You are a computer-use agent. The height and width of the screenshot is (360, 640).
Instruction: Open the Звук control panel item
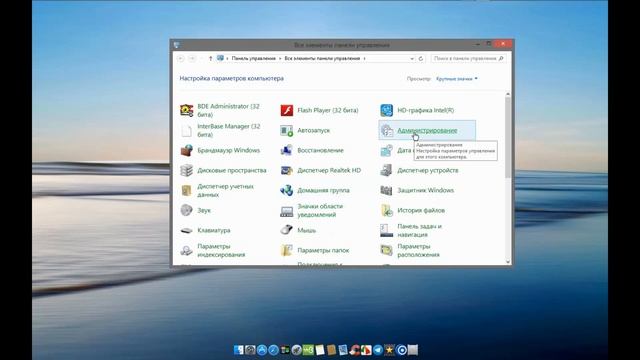click(x=196, y=210)
